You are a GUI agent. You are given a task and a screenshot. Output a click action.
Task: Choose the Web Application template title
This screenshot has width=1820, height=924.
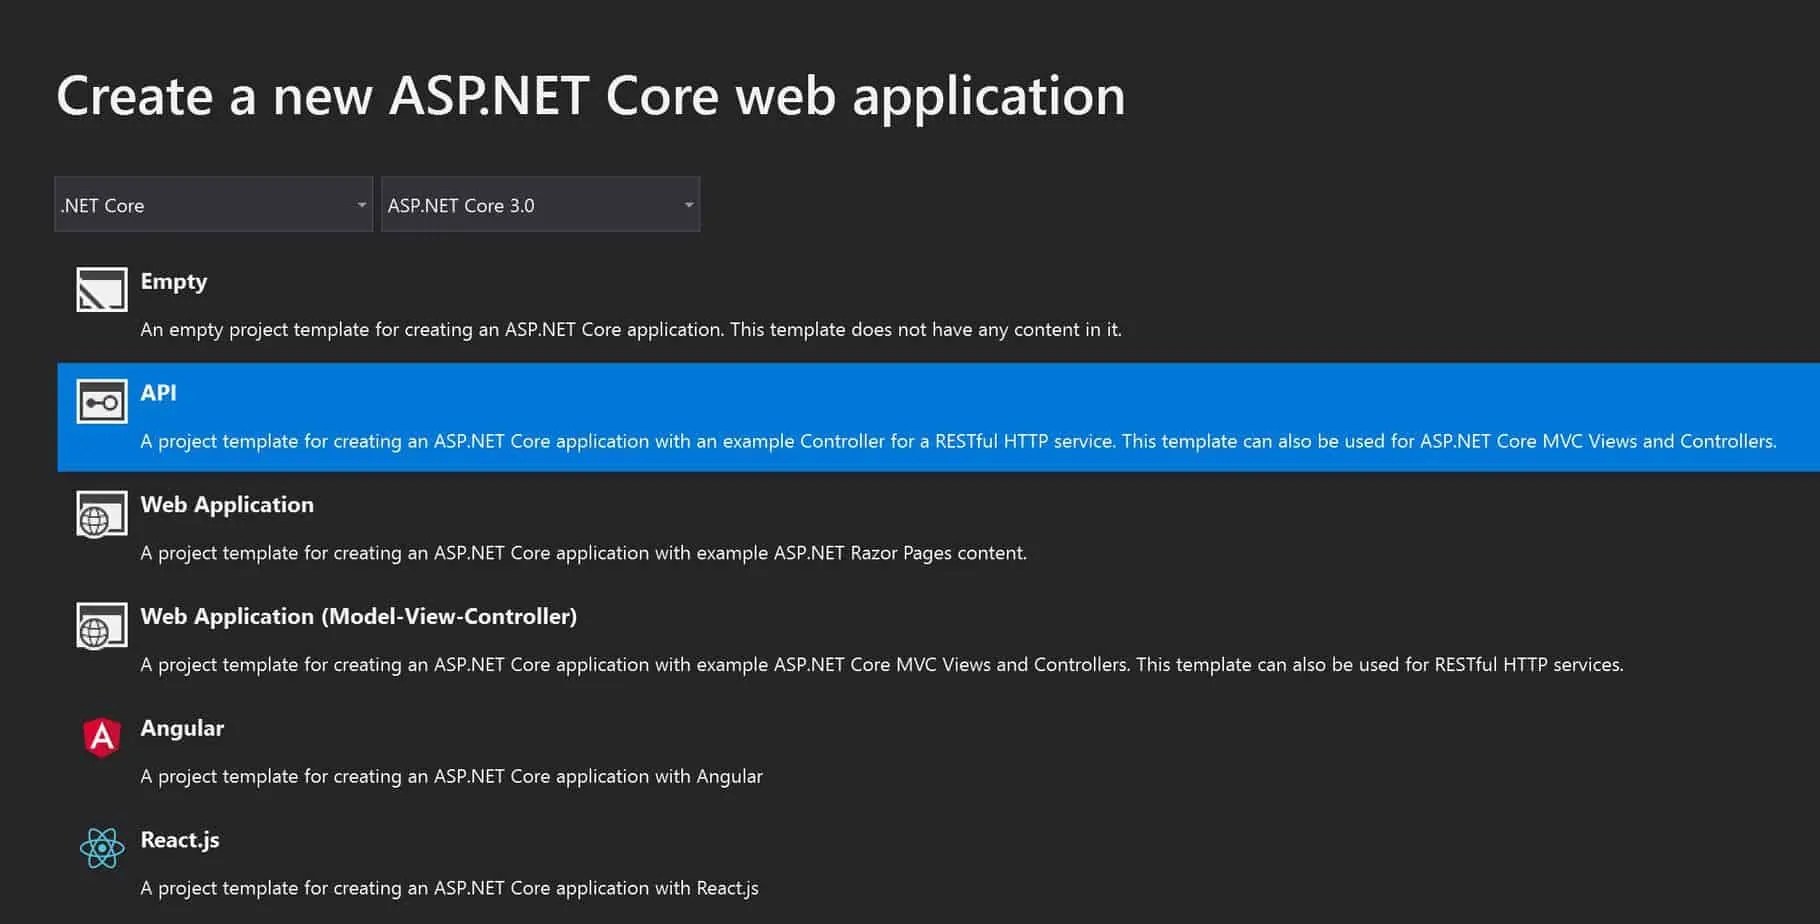tap(227, 505)
